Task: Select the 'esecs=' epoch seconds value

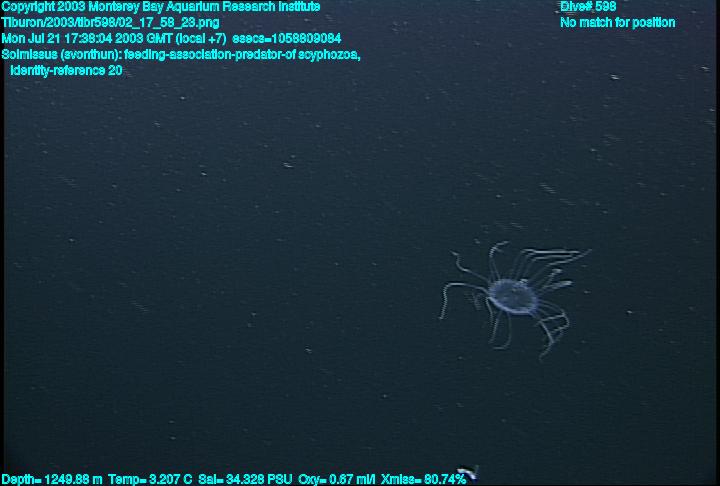Action: click(x=287, y=39)
